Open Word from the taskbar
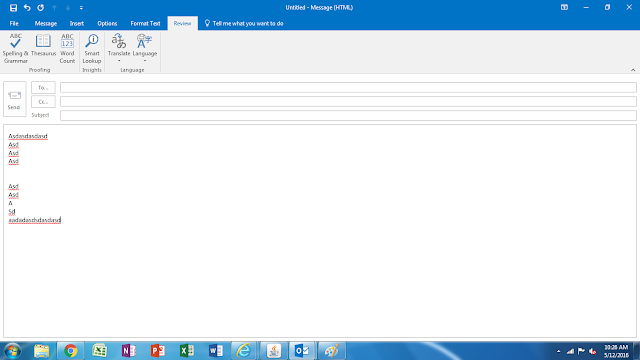 pos(216,351)
